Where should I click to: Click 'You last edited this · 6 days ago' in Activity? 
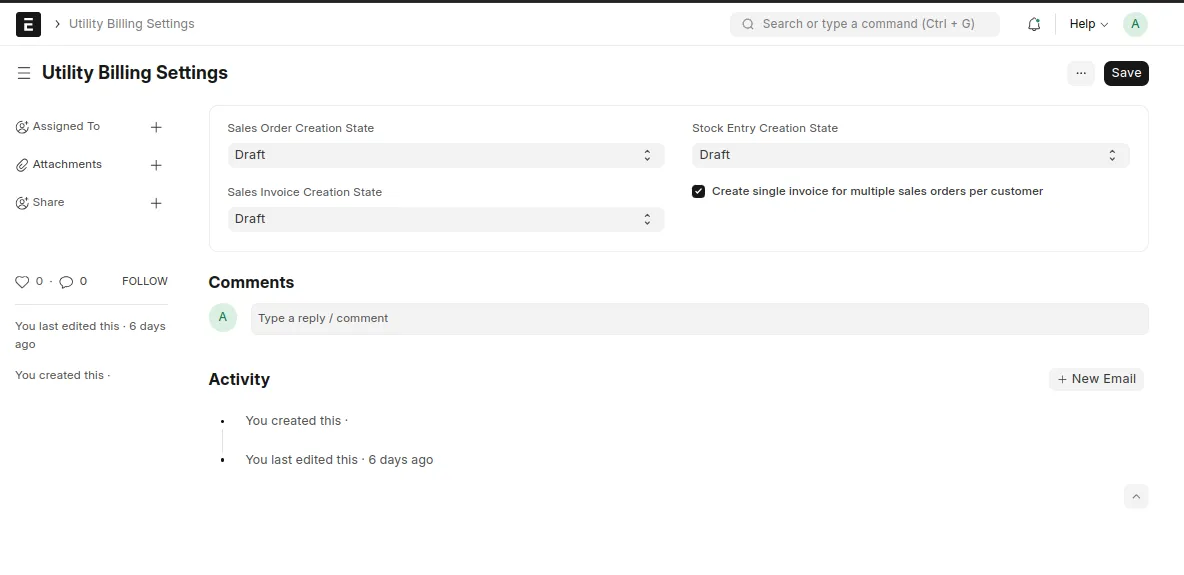click(339, 460)
